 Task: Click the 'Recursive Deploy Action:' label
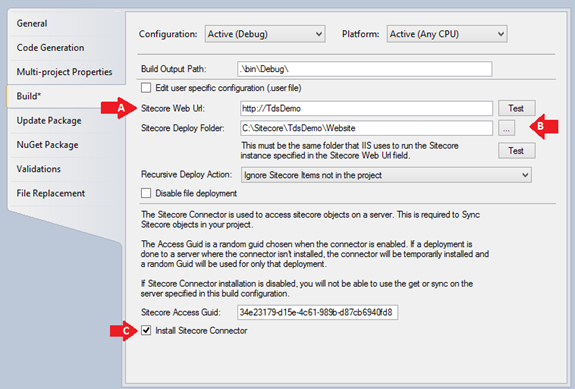click(x=186, y=175)
